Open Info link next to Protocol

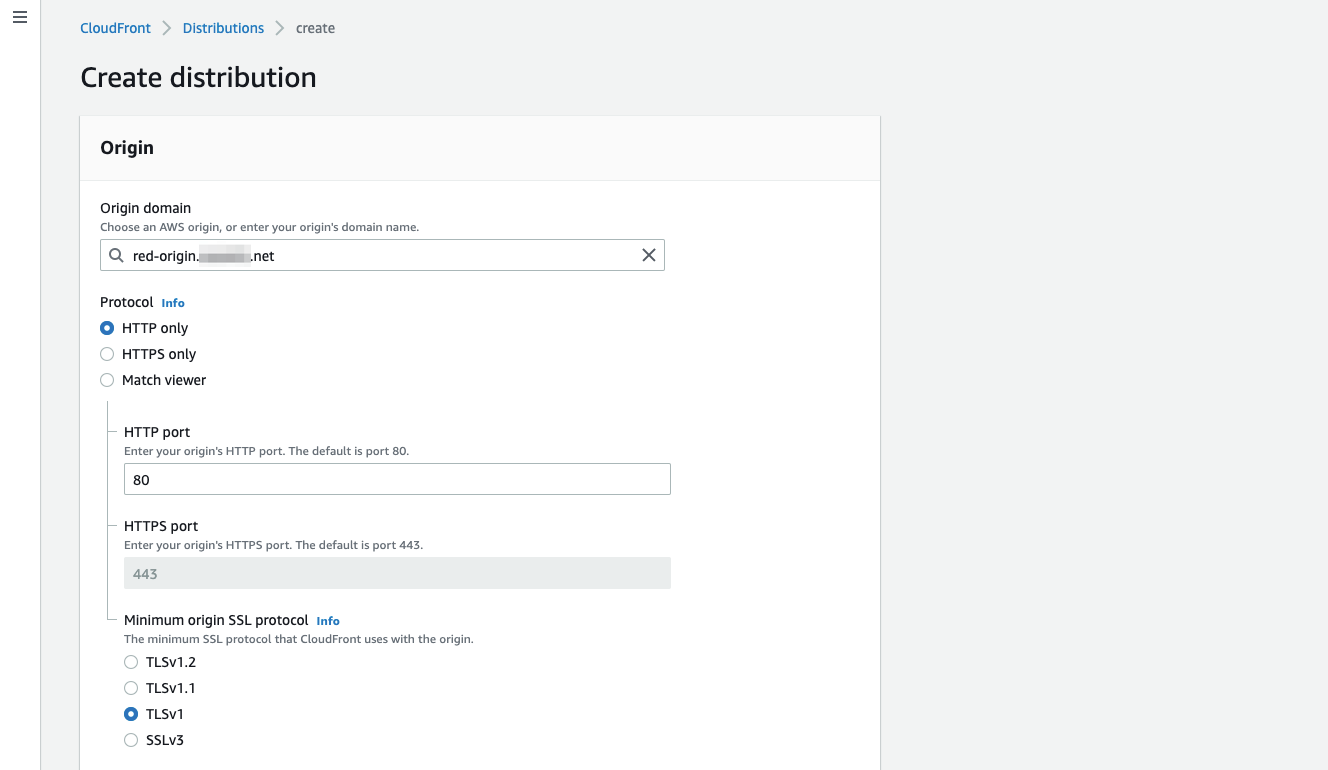tap(173, 303)
